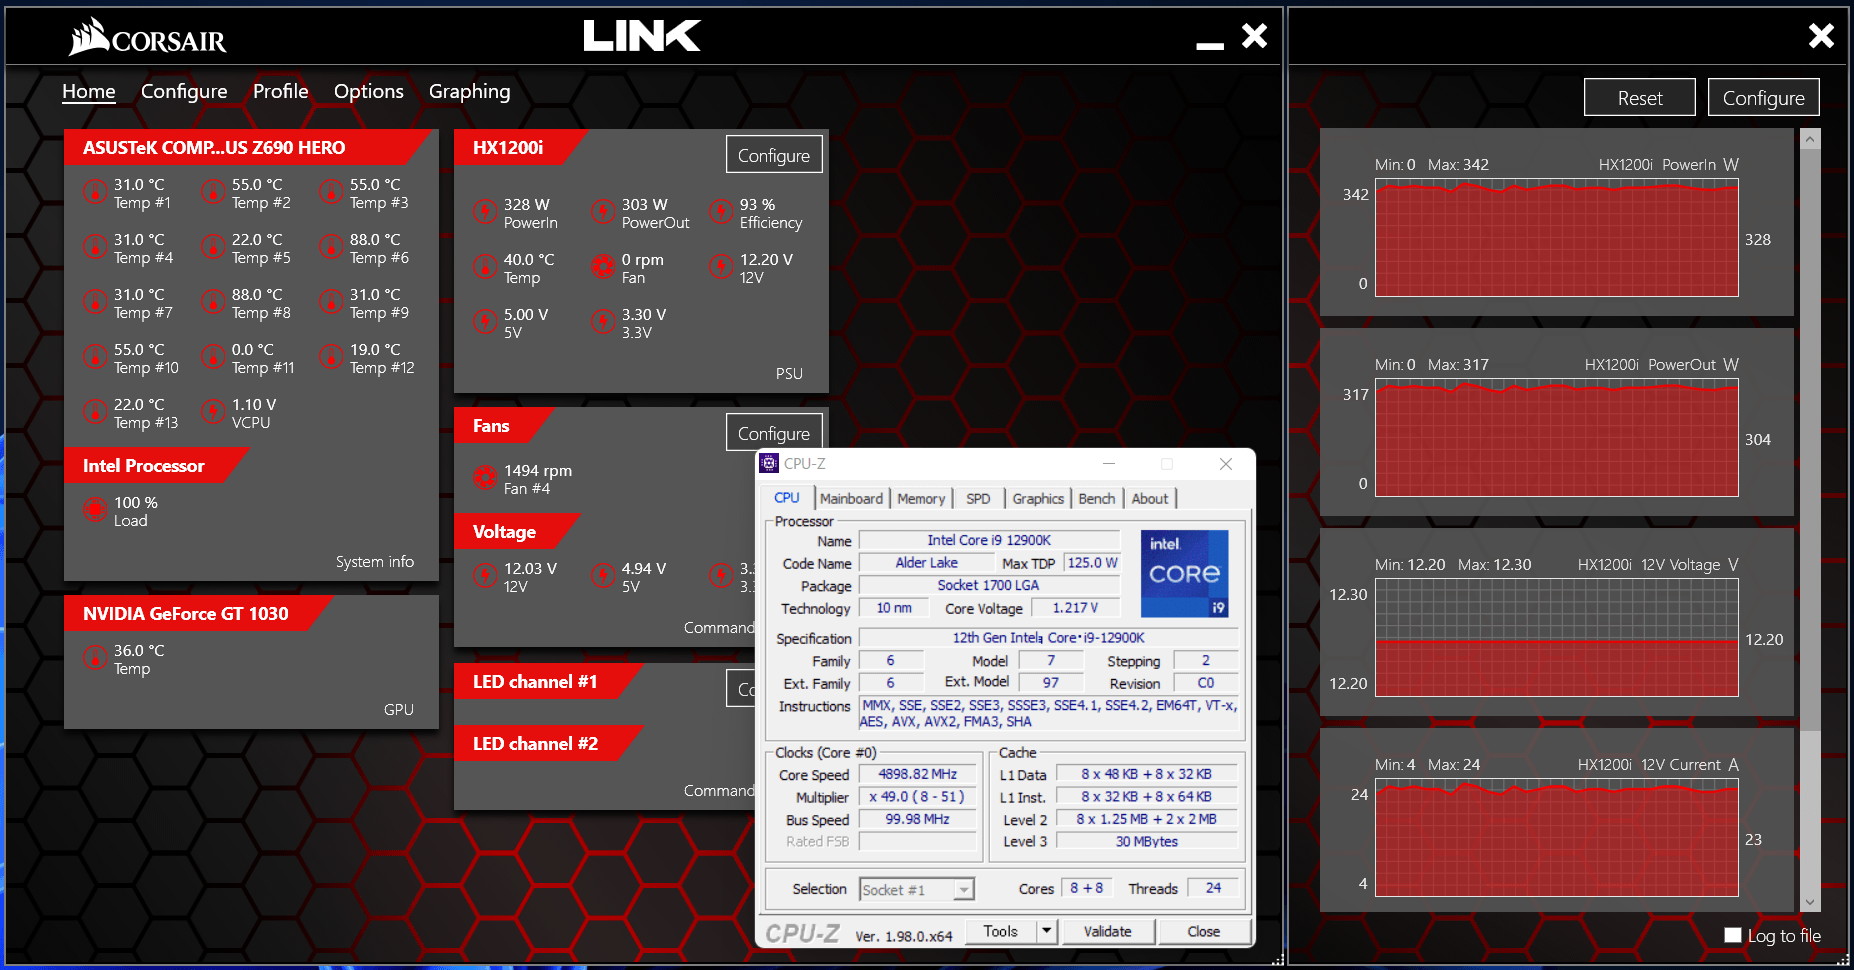Click the PSU 3.30 V rail icon
The width and height of the screenshot is (1854, 970).
(603, 322)
